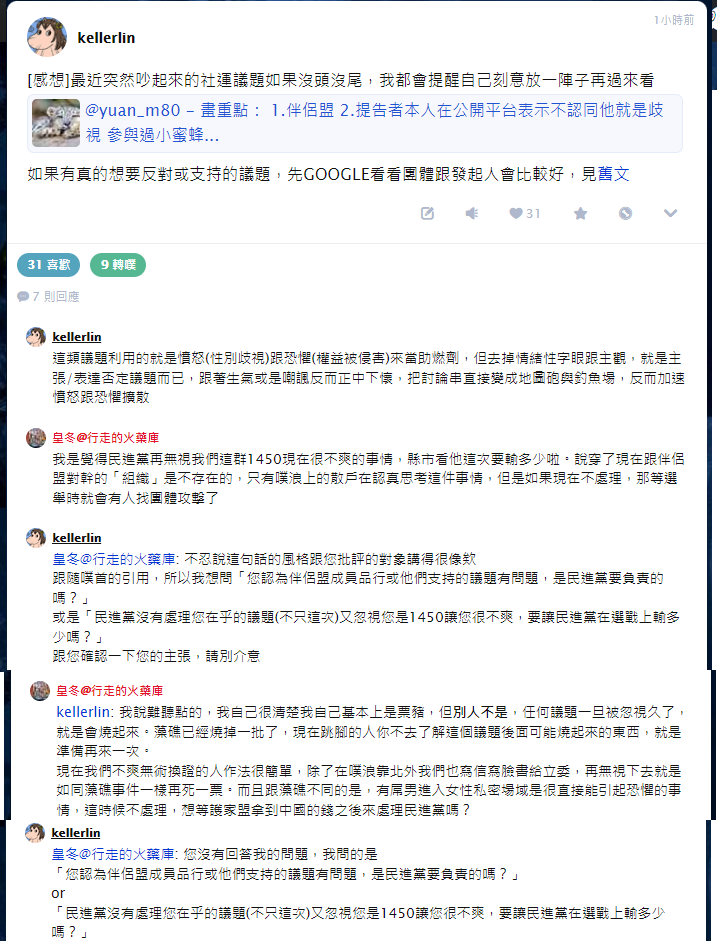
Task: Expand the post options chevron
Action: coord(670,213)
